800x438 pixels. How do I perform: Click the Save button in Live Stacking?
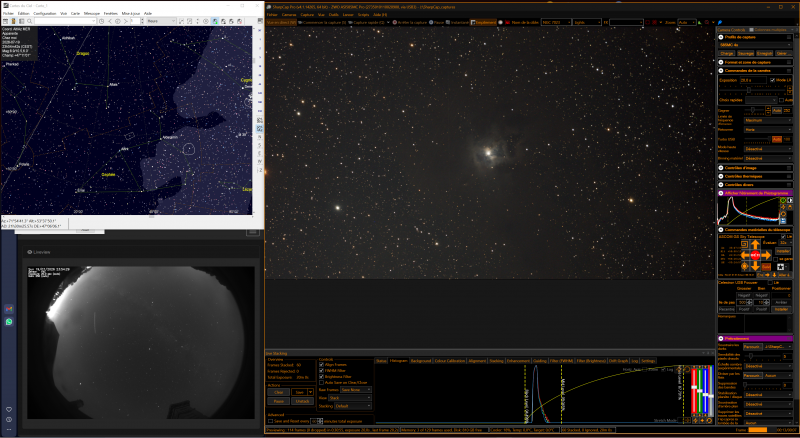299,392
